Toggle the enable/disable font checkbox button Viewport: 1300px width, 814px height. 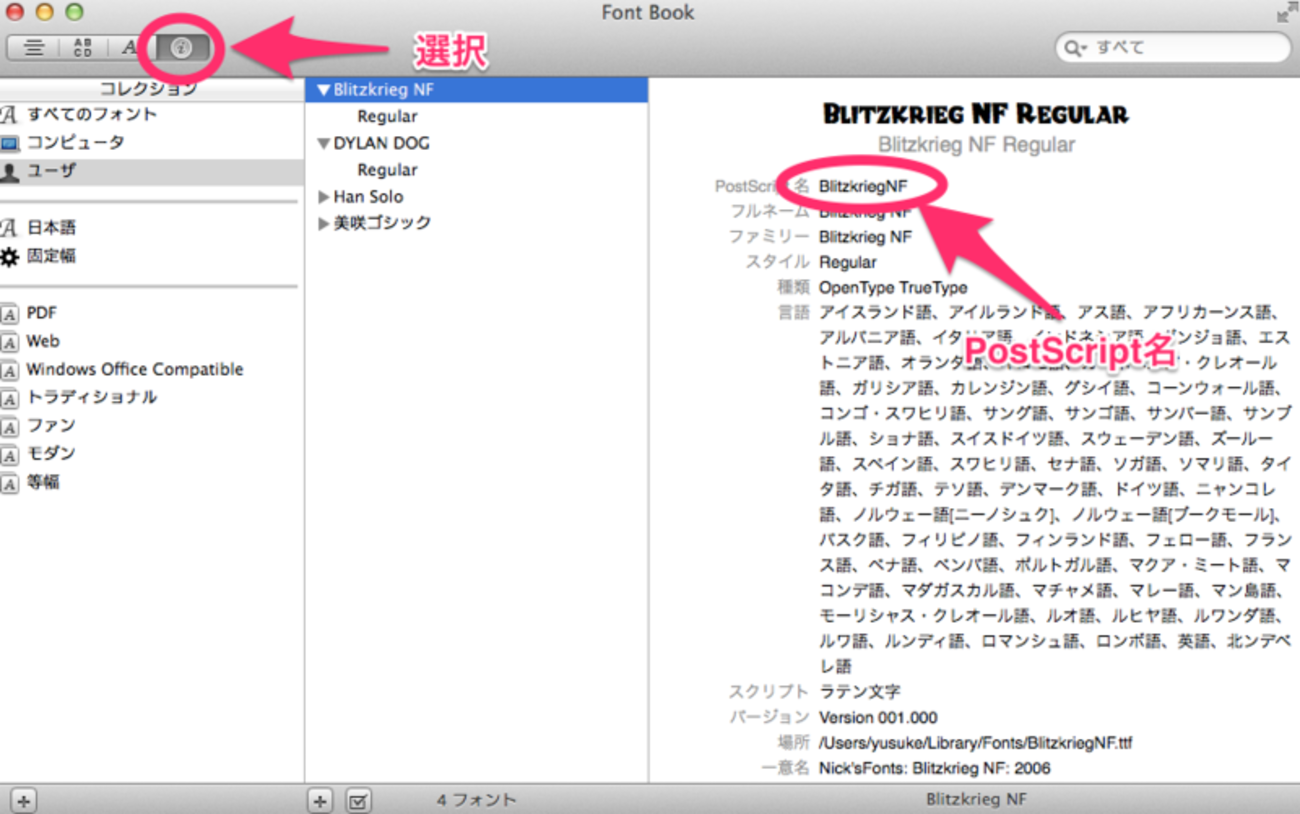[359, 800]
